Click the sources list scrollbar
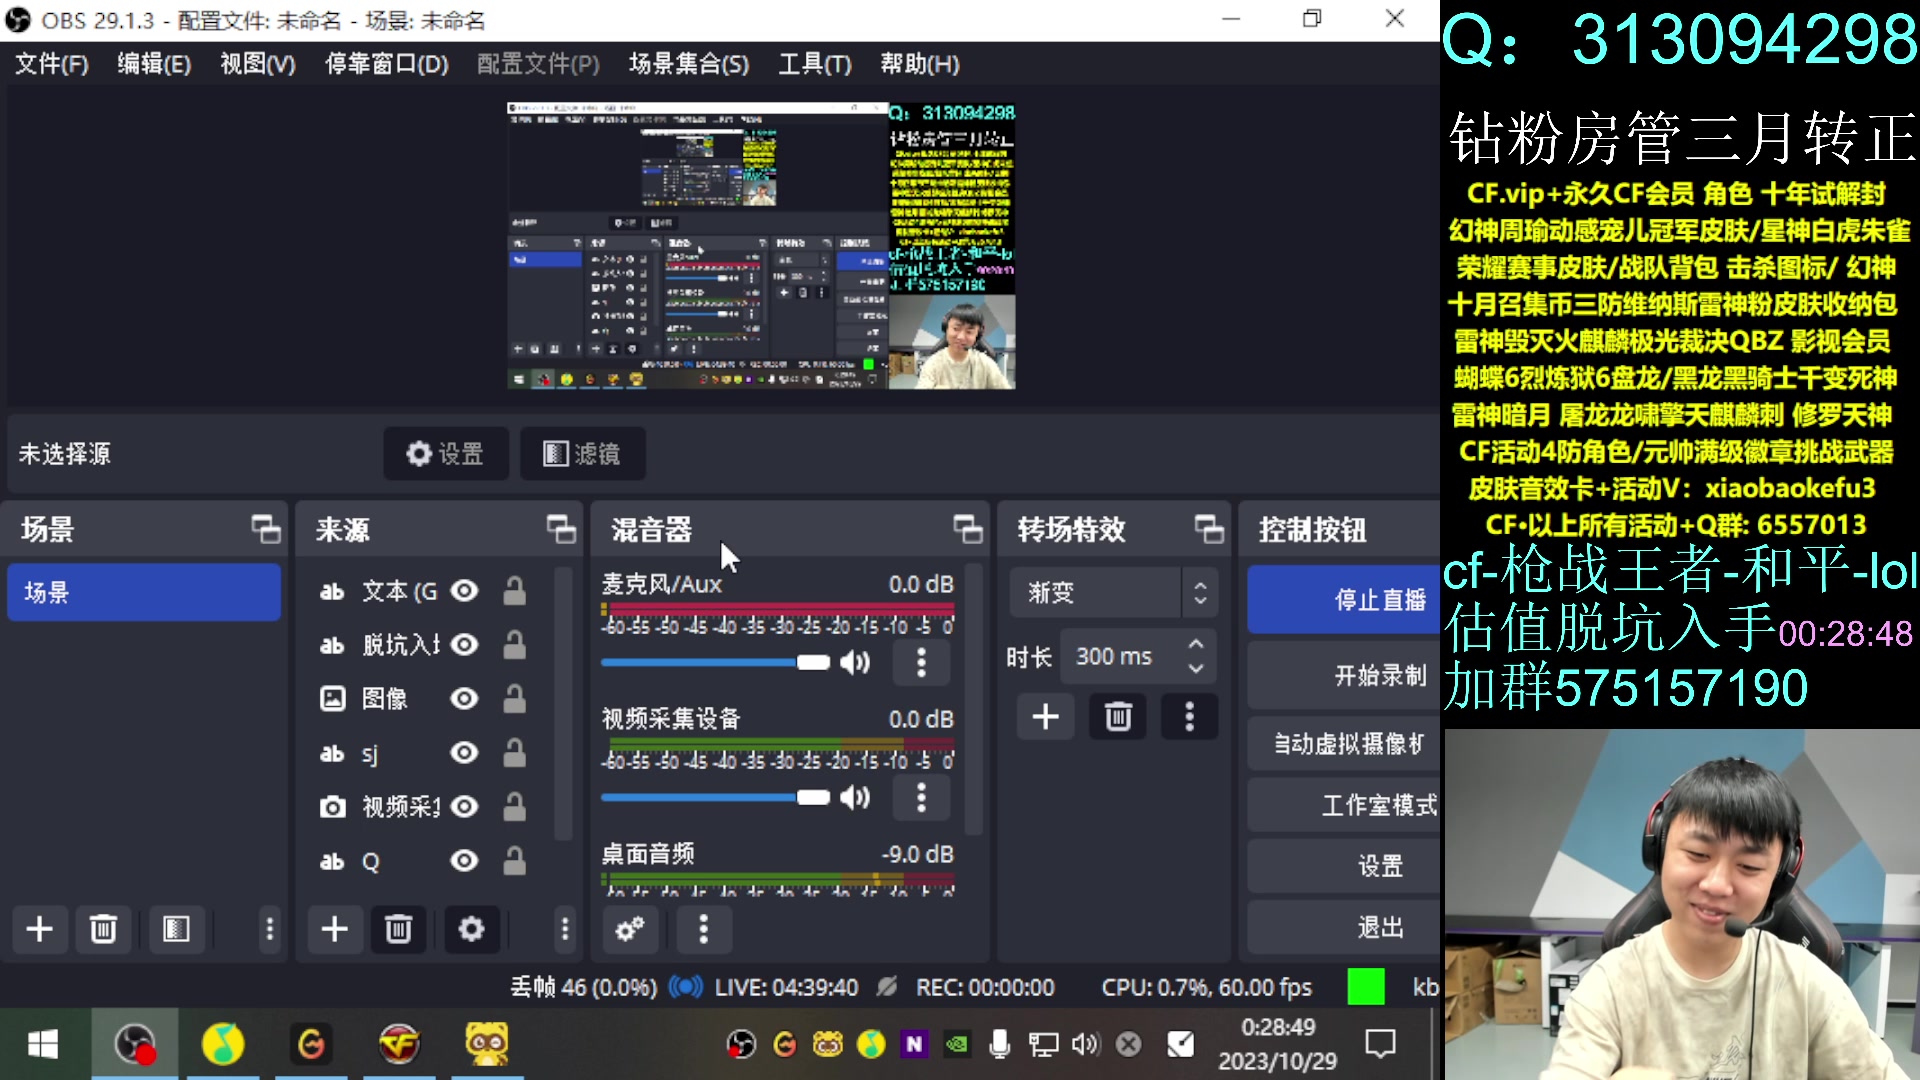 coord(563,704)
